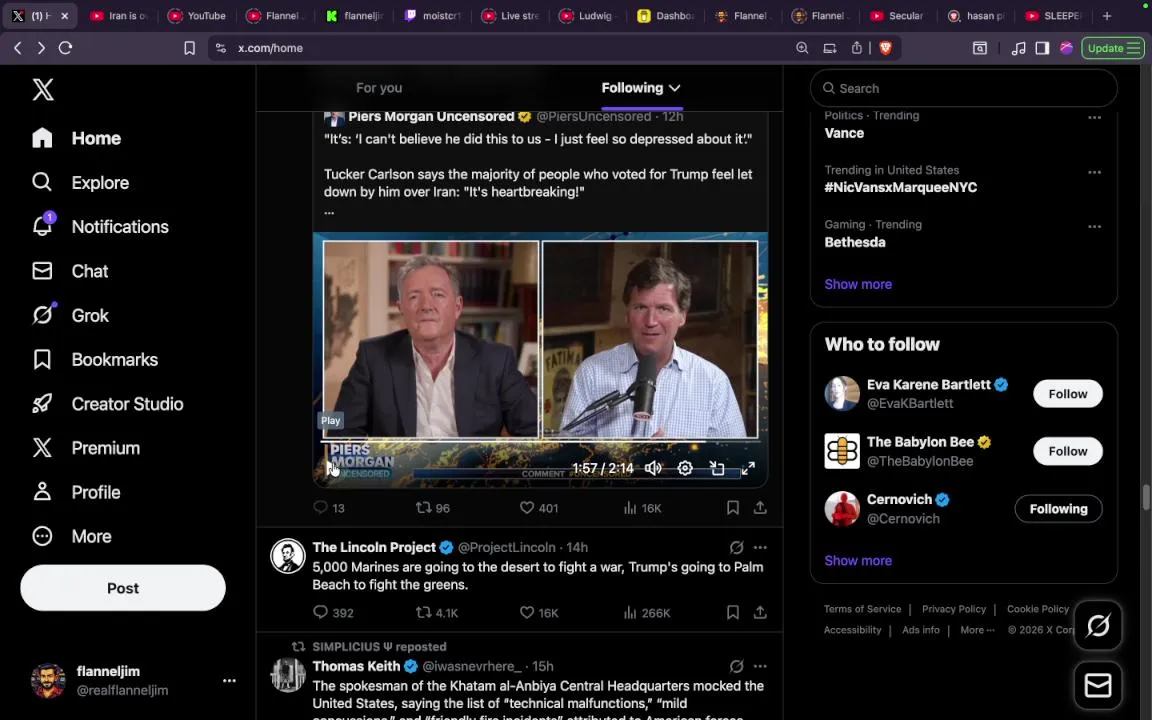Viewport: 1152px width, 720px height.
Task: Follow The Babylon Bee
Action: point(1068,451)
